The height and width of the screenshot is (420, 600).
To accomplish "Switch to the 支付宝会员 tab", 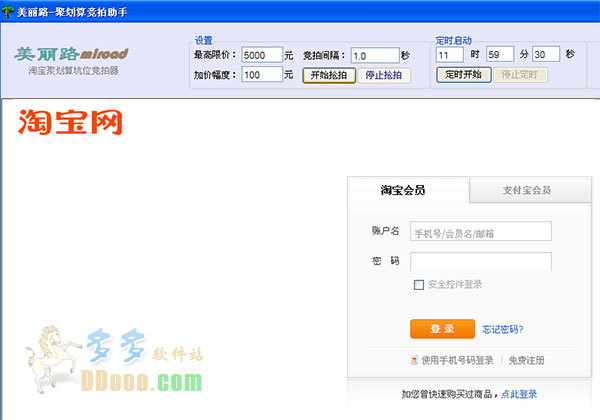I will coord(530,190).
